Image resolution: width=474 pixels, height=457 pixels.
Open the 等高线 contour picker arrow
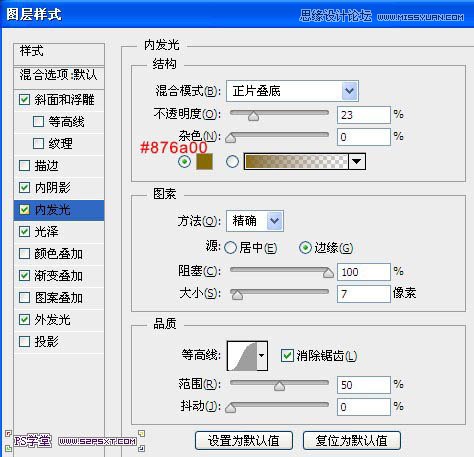click(x=262, y=356)
